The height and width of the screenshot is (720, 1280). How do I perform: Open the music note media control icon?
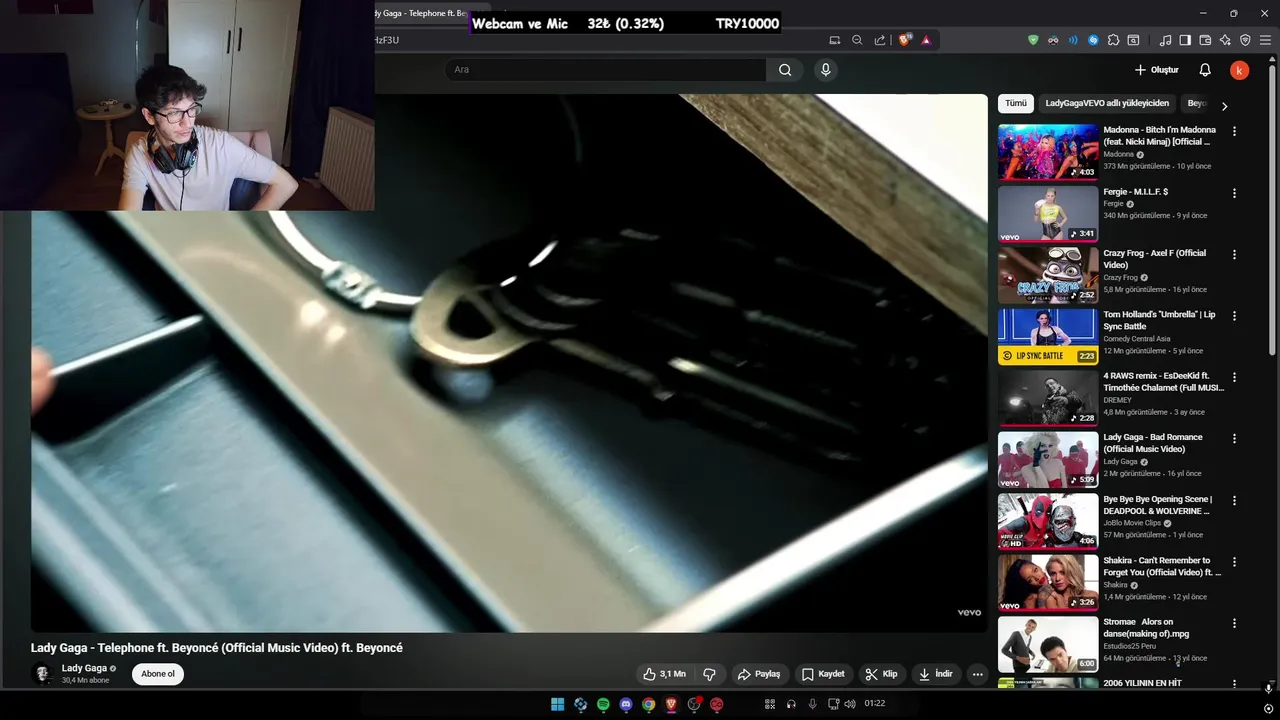[1165, 40]
